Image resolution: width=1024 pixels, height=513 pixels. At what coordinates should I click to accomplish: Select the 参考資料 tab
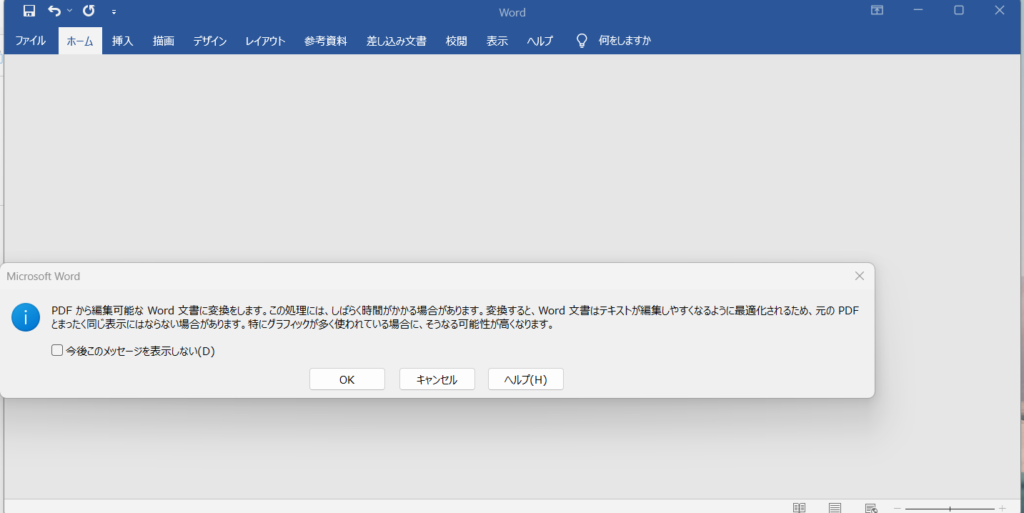(x=325, y=40)
